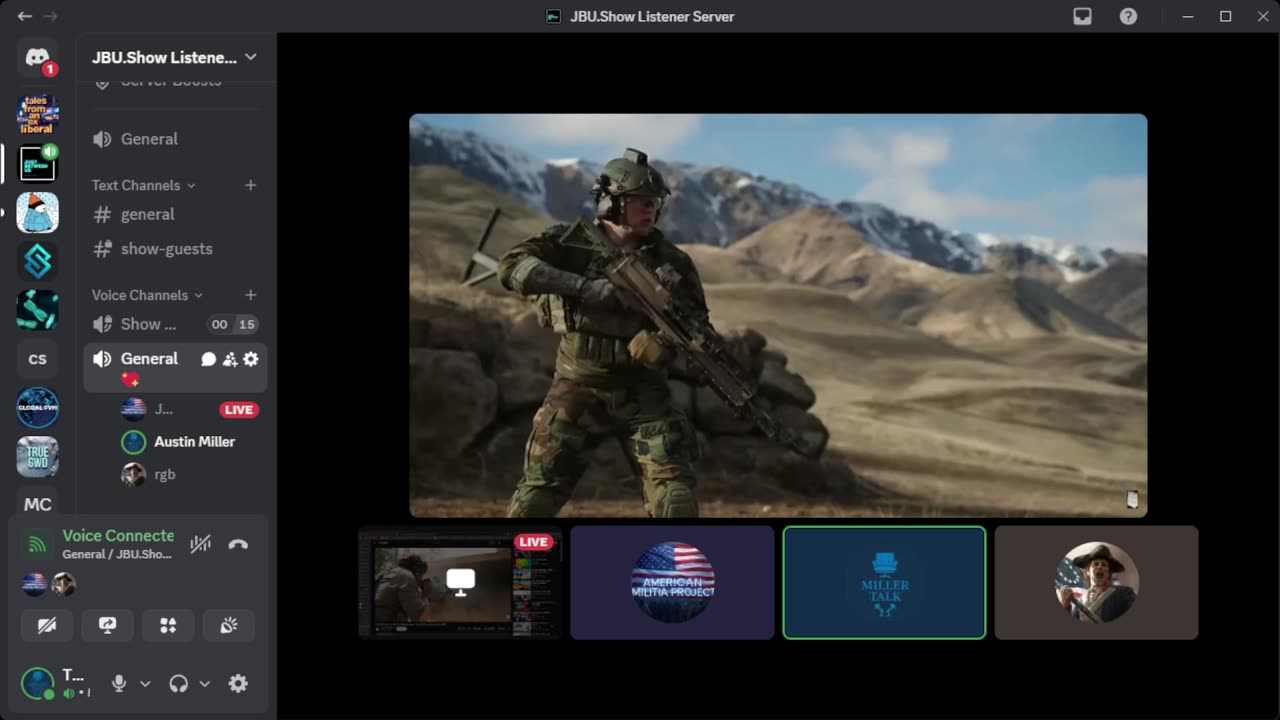
Task: Go back with the left arrow
Action: click(25, 16)
